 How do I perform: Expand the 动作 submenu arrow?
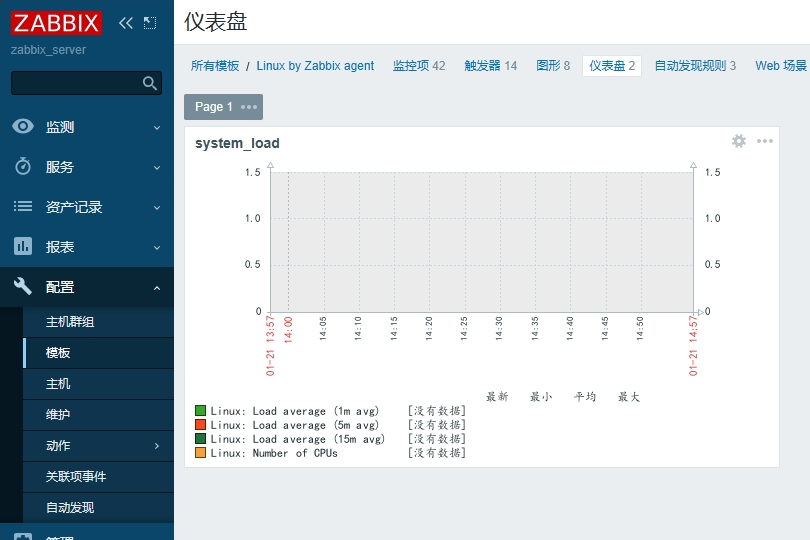point(157,446)
